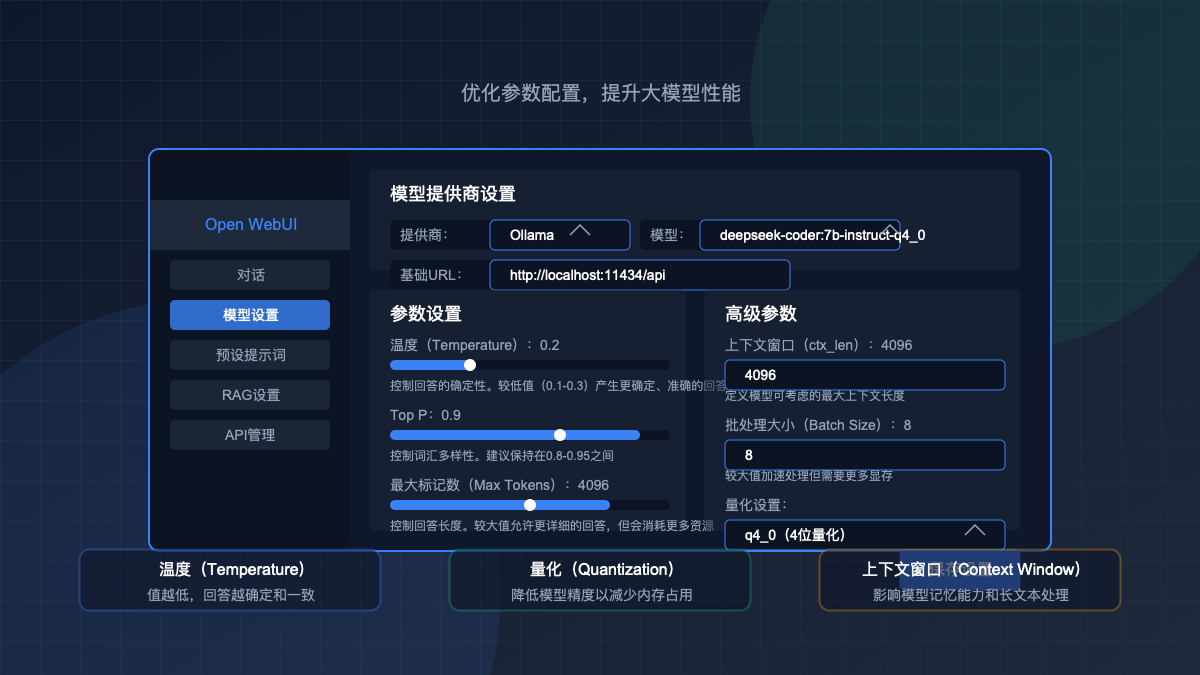
Task: Click the 温度（Temperature）：0.2 label
Action: (x=475, y=345)
